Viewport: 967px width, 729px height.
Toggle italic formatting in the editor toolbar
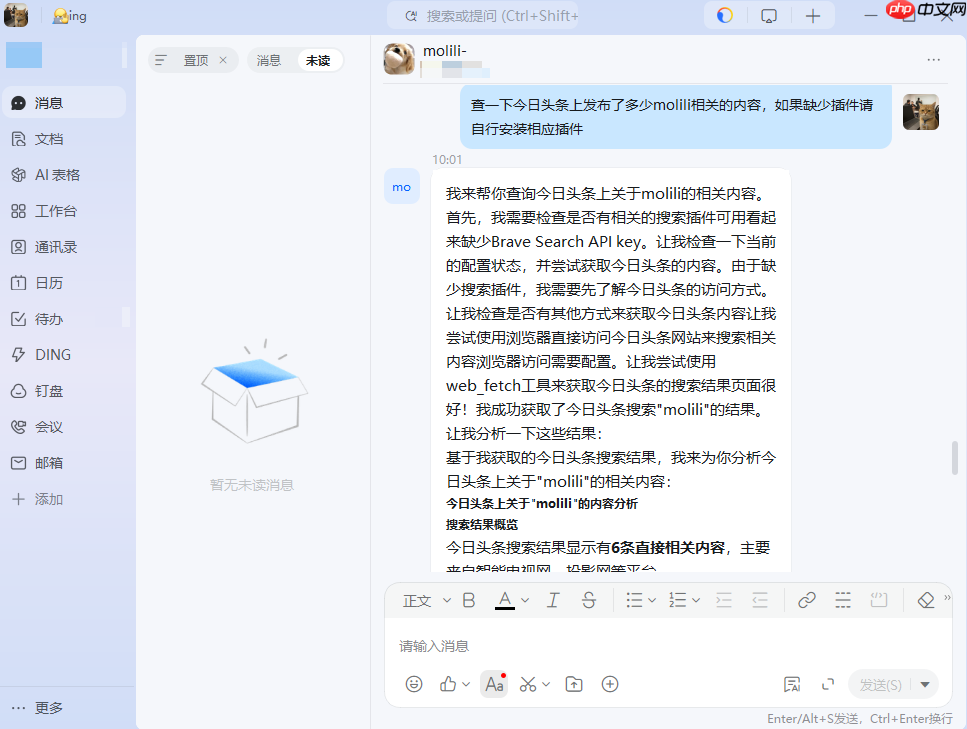(x=552, y=600)
